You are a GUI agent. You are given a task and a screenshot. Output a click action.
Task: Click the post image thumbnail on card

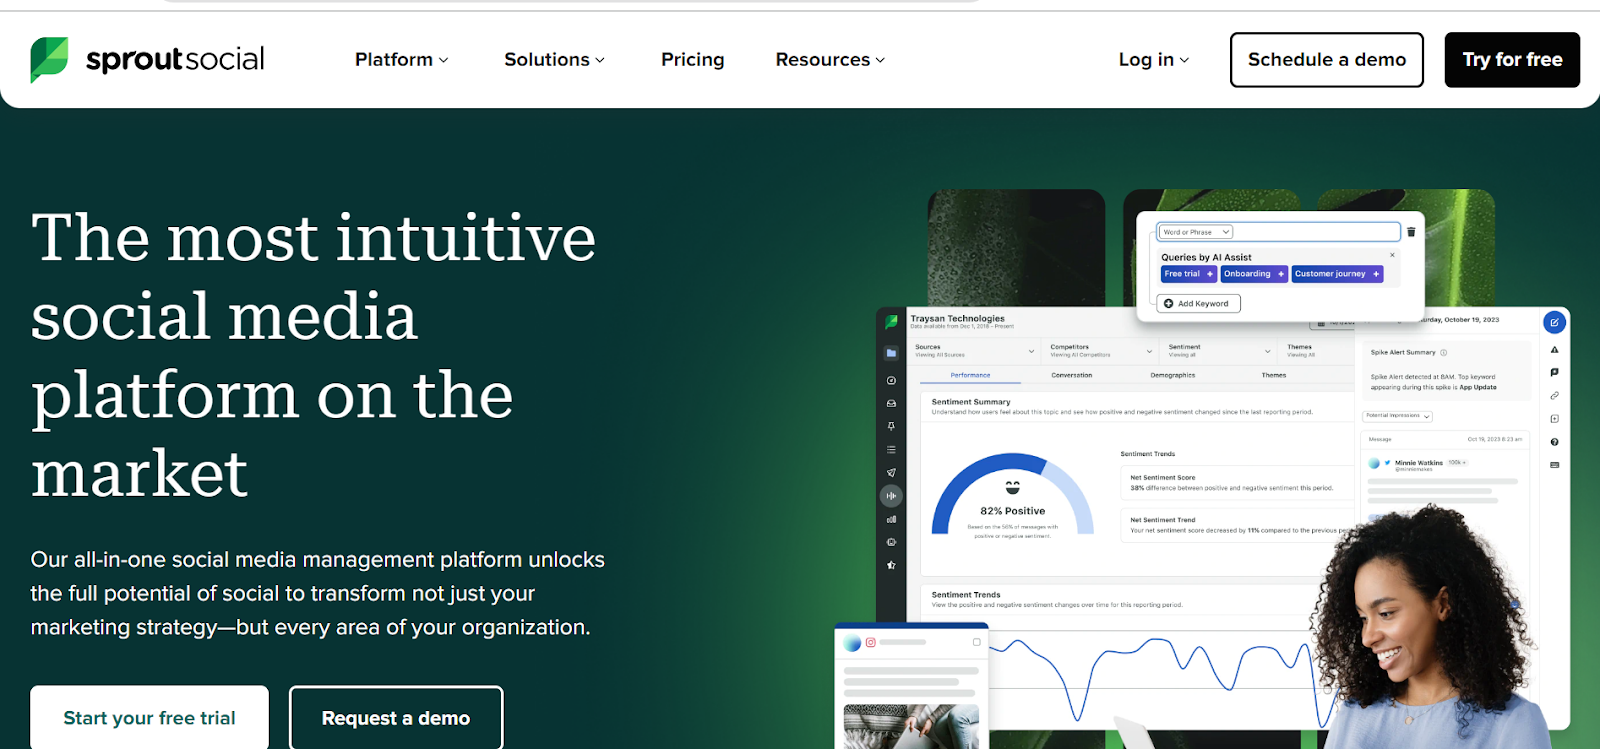pos(911,726)
